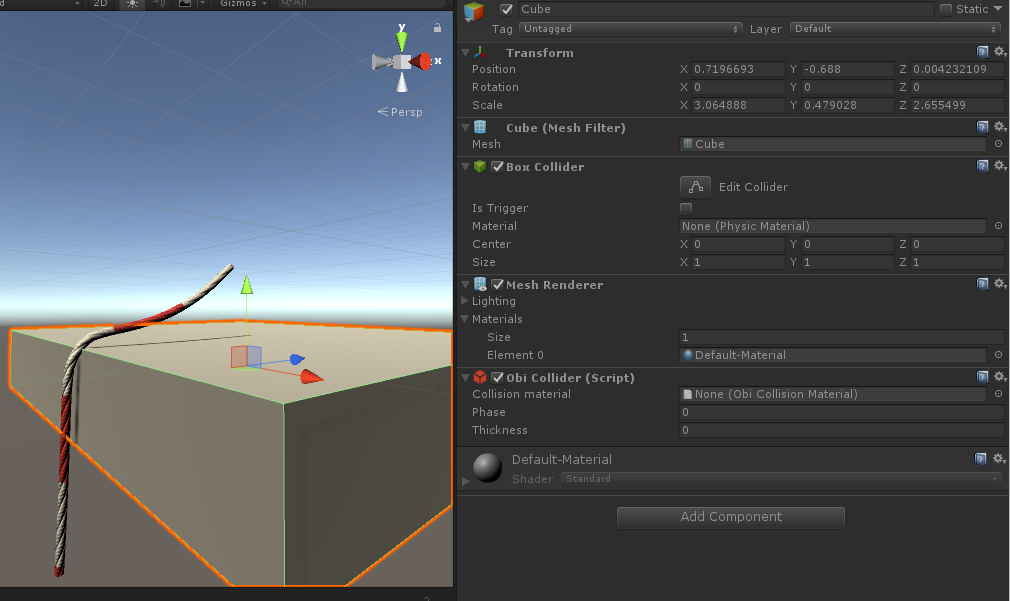Click the Add Component button
Screen dimensions: 1010x601
click(x=731, y=517)
